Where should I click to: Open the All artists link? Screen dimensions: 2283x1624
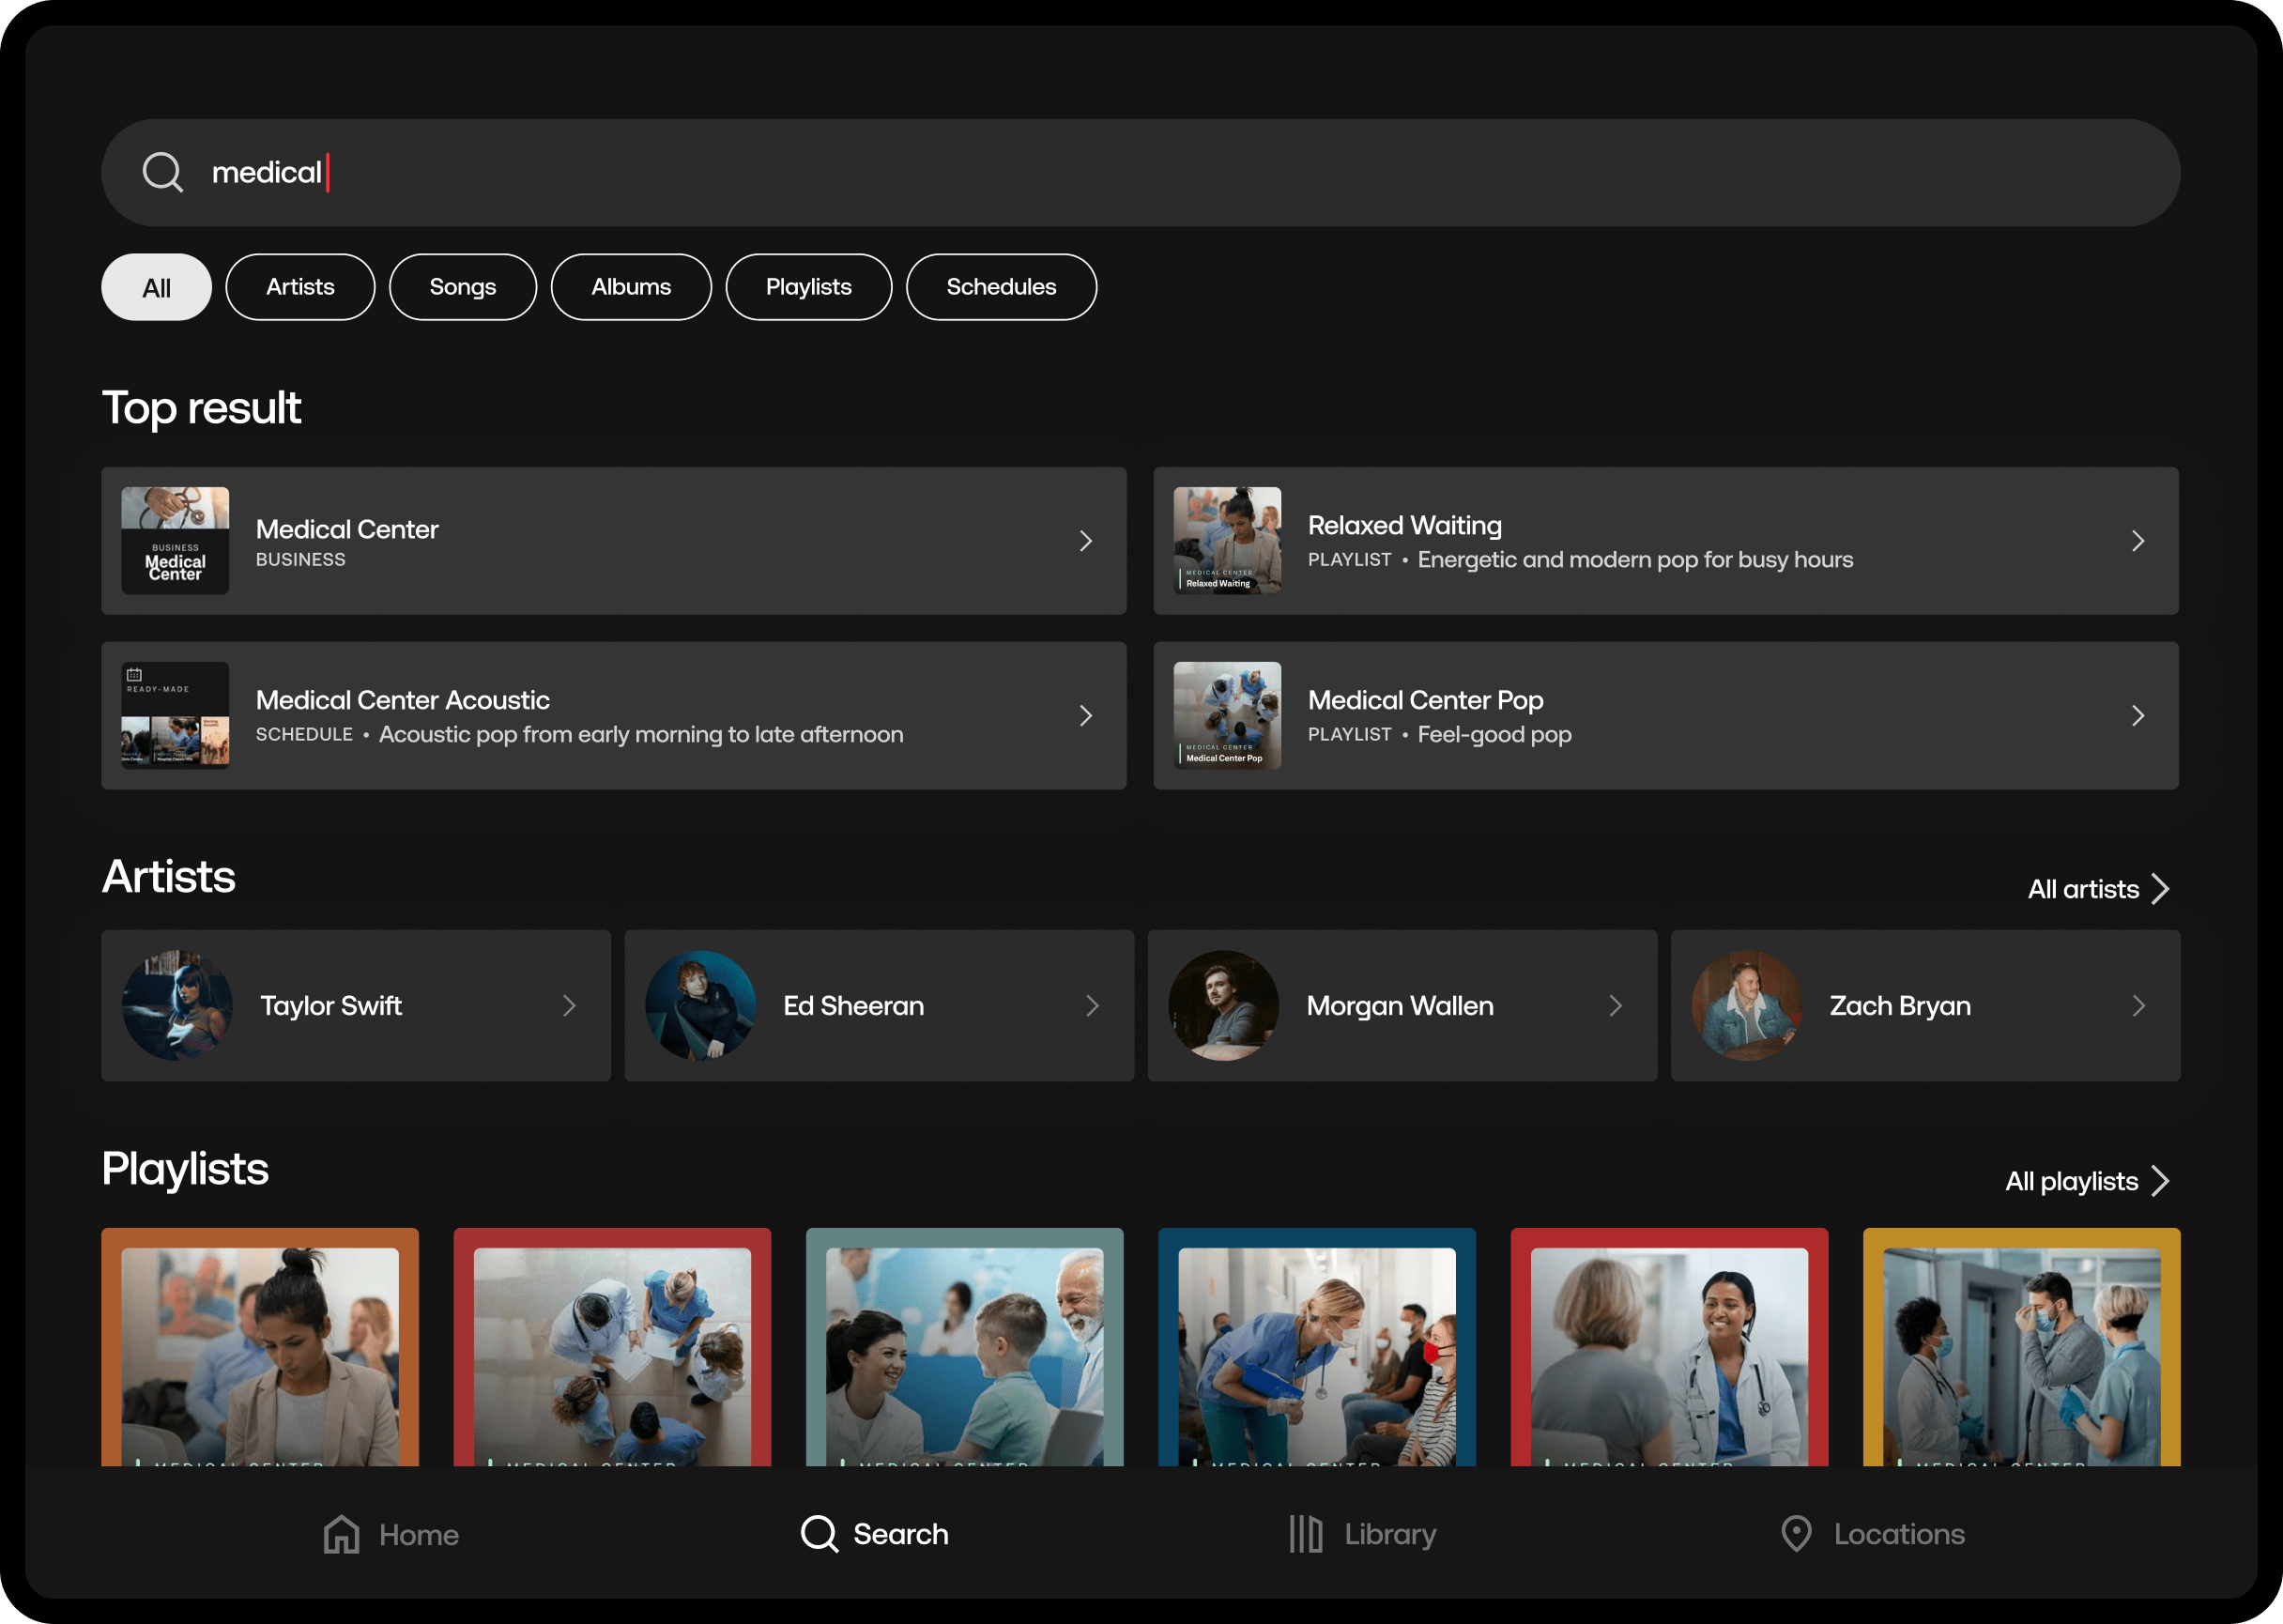click(x=2097, y=889)
